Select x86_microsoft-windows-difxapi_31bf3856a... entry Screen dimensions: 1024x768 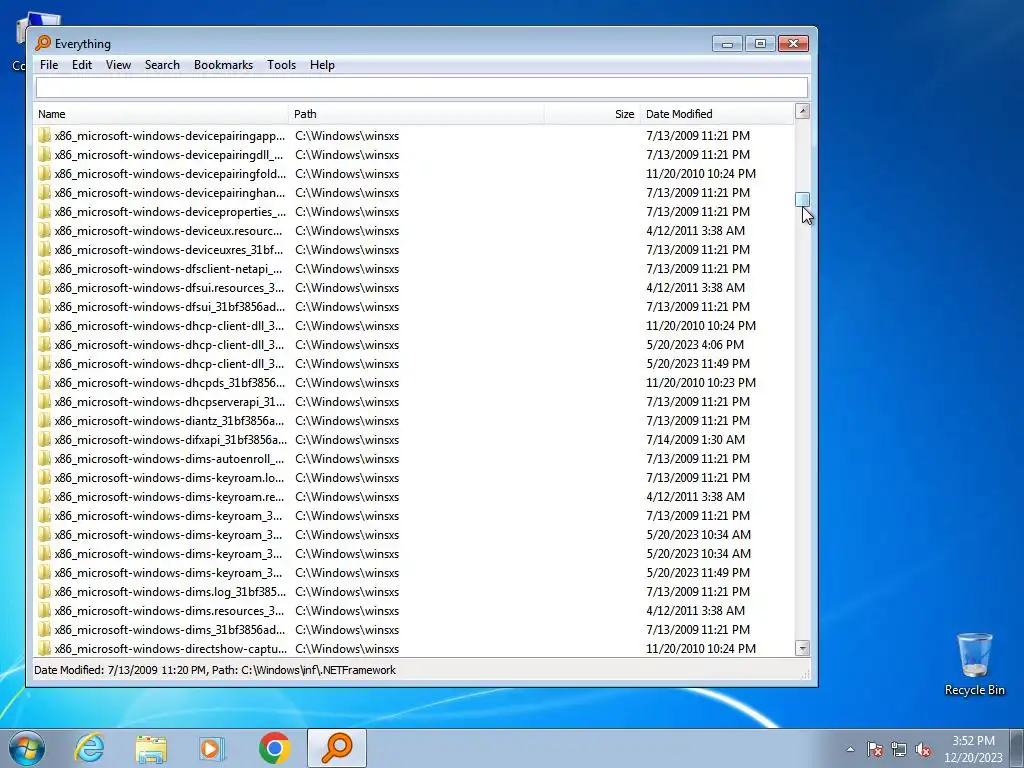pos(170,440)
